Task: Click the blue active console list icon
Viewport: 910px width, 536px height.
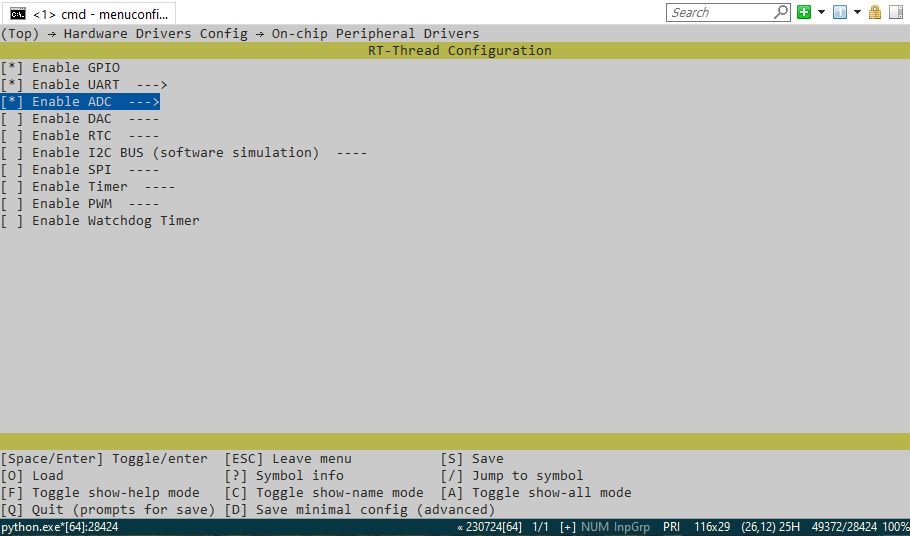Action: (840, 12)
